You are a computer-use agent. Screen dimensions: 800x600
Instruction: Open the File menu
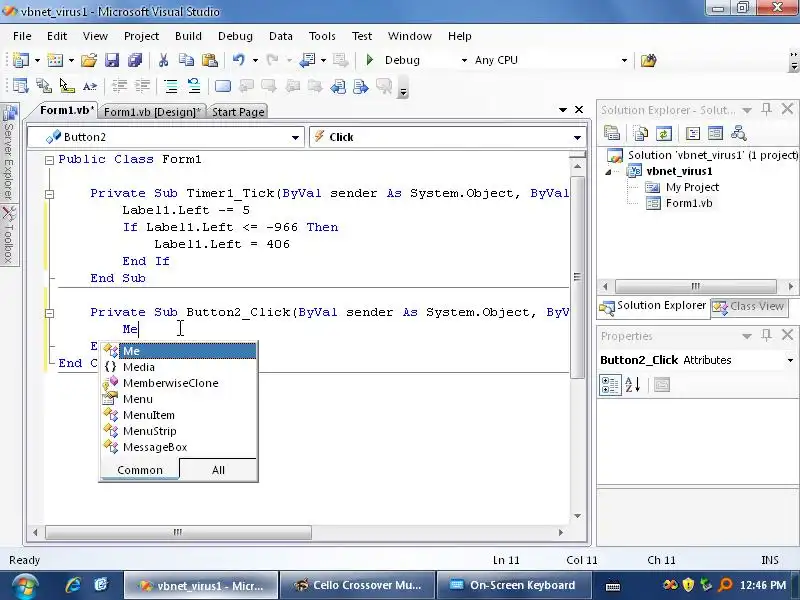pyautogui.click(x=22, y=36)
